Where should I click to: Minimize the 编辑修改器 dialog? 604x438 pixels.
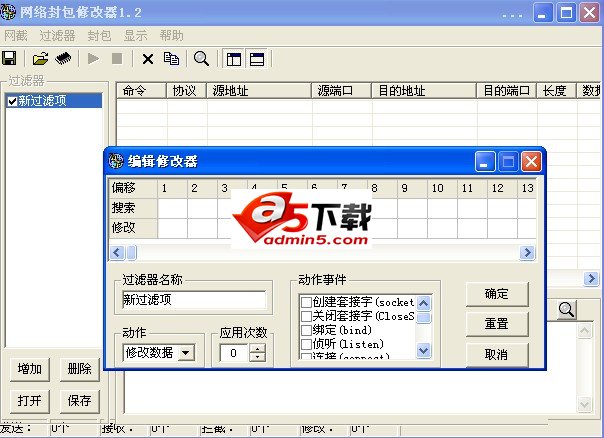[485, 161]
